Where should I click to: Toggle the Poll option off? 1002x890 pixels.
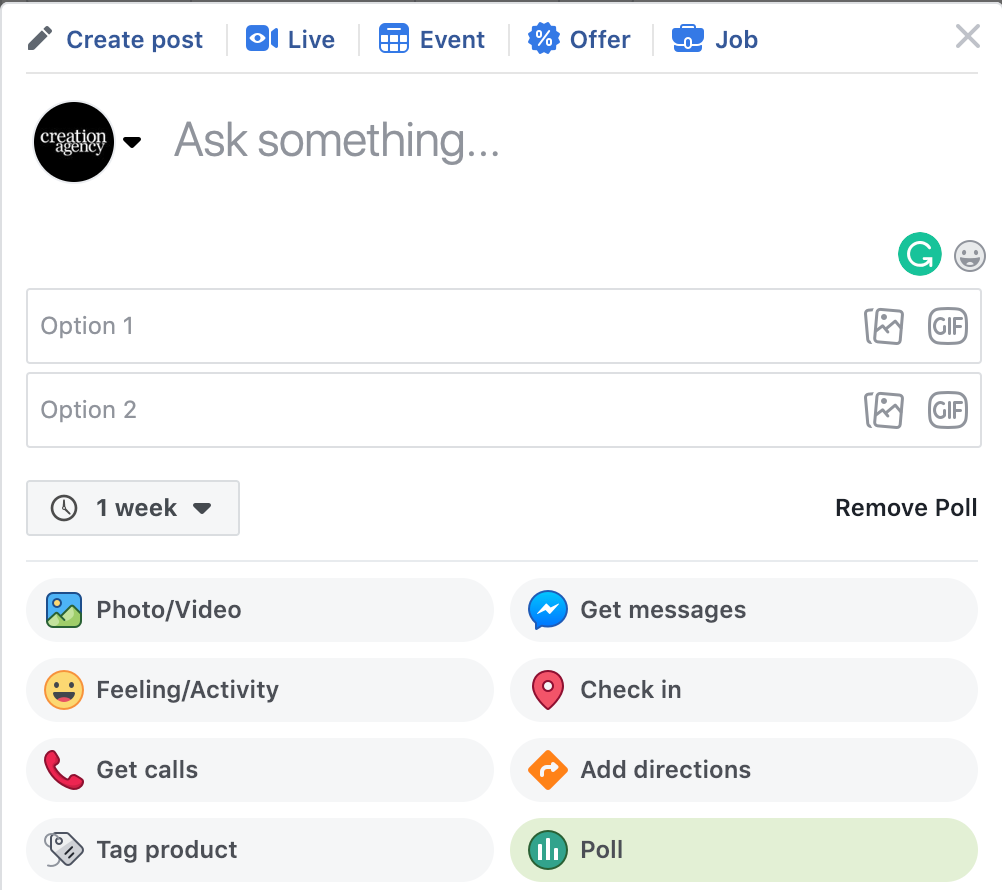743,850
